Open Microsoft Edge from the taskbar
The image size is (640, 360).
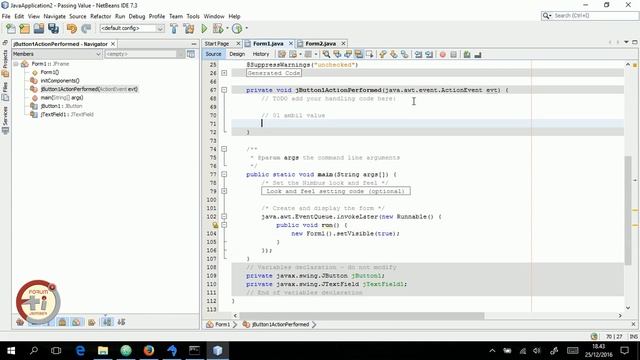[x=80, y=350]
